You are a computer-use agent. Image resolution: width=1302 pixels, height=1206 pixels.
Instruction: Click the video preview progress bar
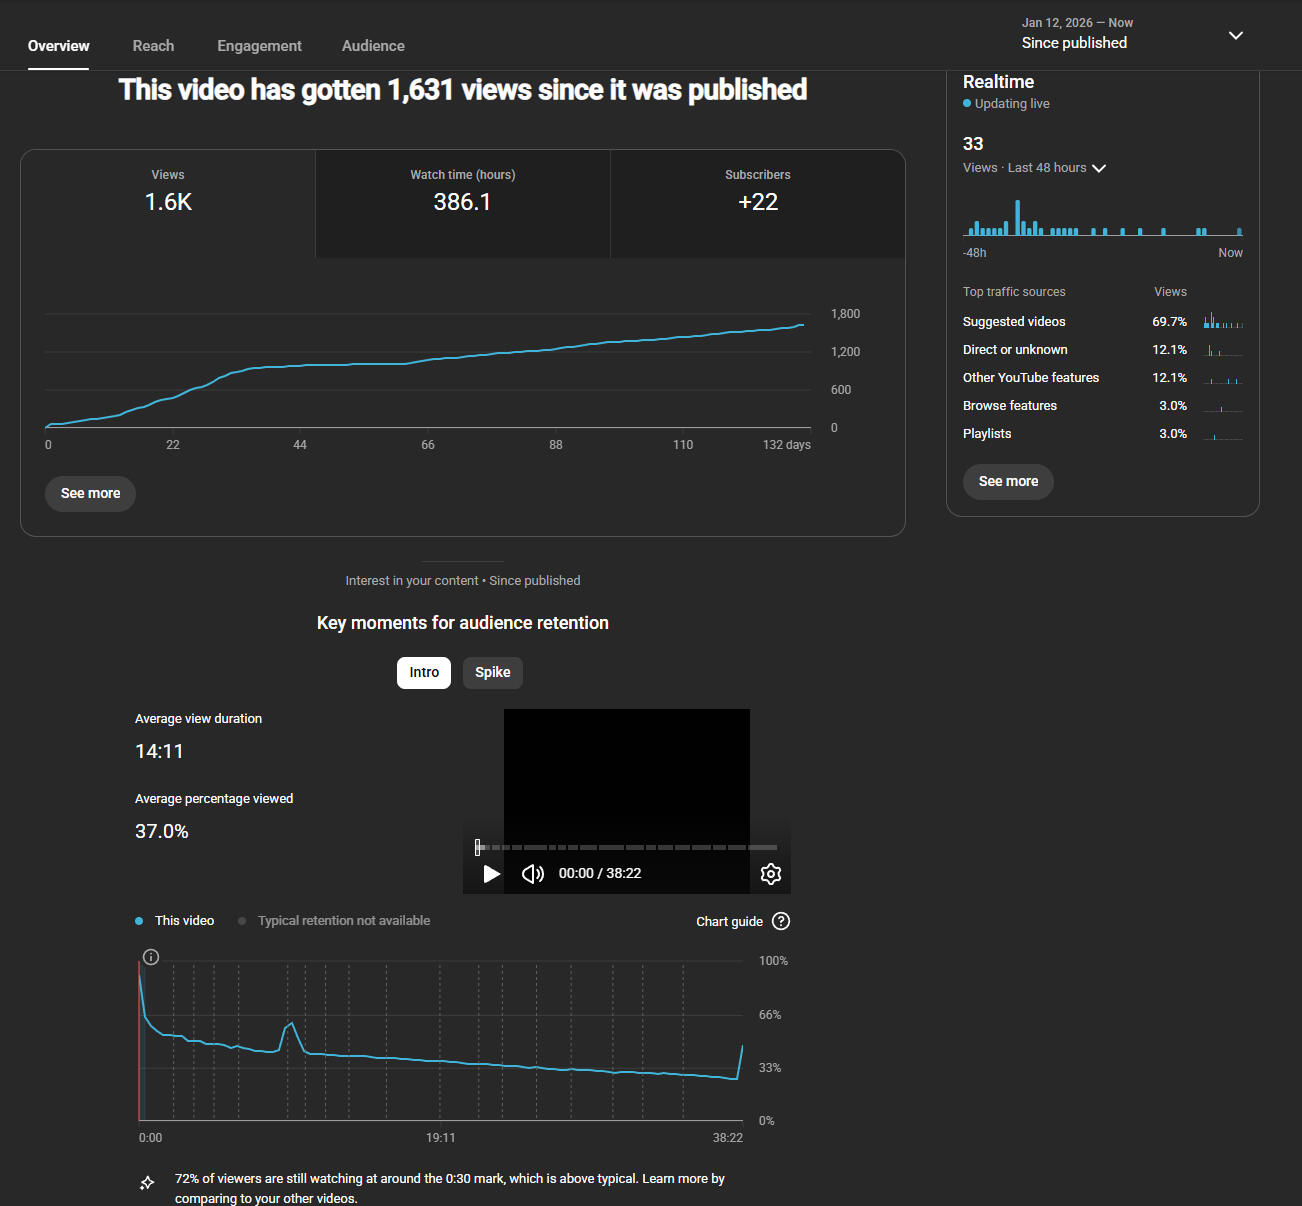point(626,847)
